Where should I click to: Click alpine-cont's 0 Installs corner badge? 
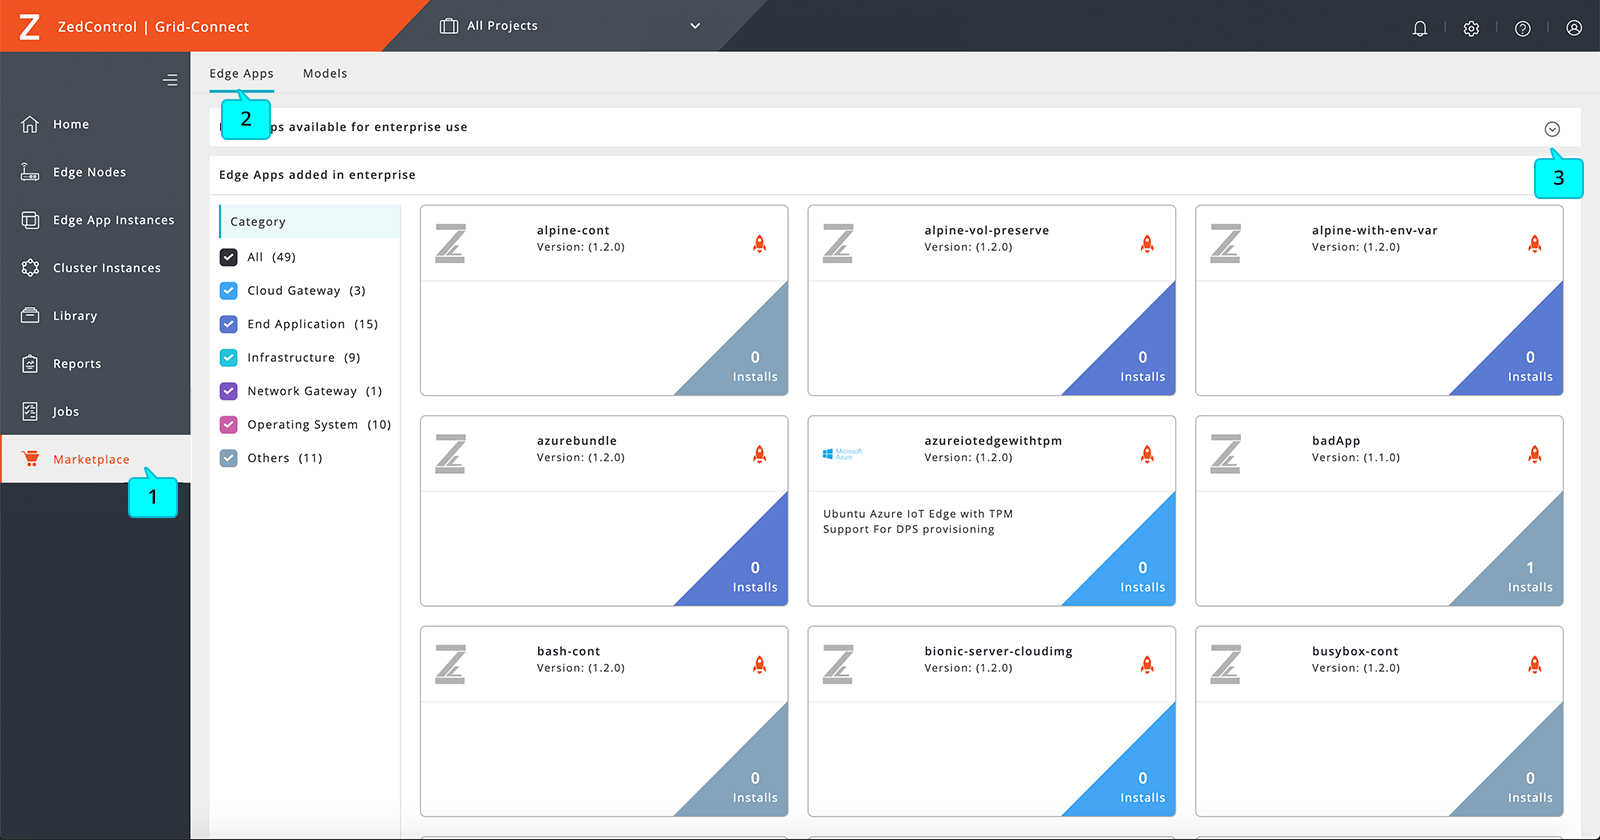click(x=755, y=366)
